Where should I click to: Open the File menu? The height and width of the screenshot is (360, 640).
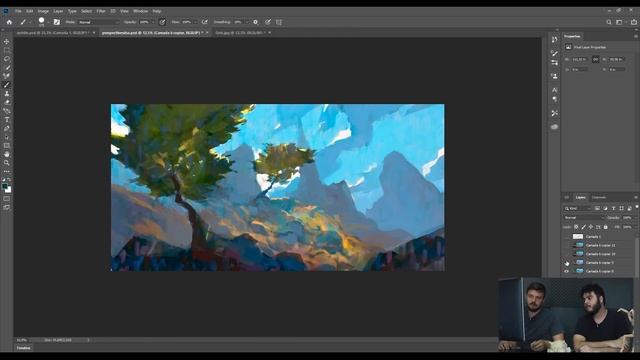(x=18, y=11)
